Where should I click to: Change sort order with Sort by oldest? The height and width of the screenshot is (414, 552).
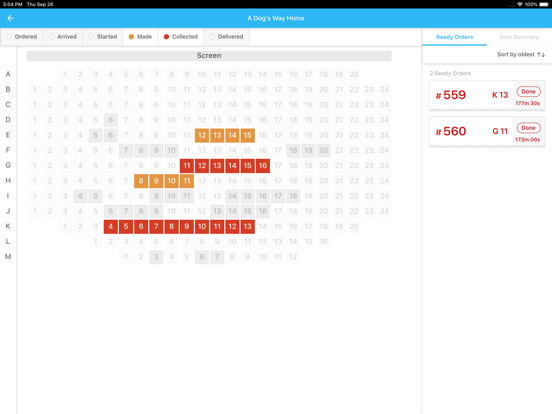click(x=521, y=54)
